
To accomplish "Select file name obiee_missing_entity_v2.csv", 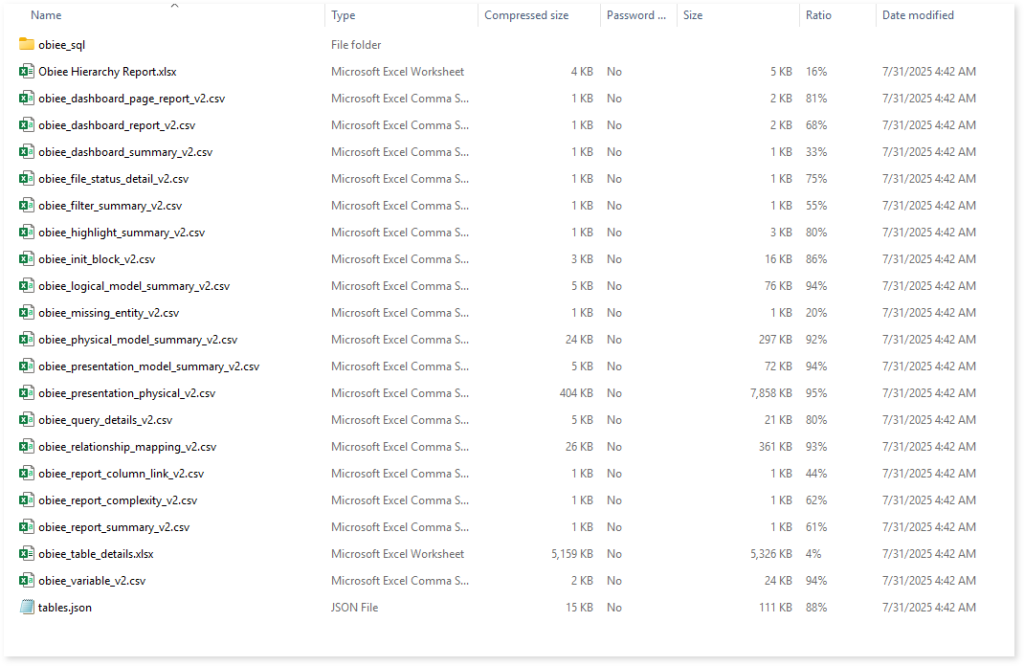I will tap(108, 313).
